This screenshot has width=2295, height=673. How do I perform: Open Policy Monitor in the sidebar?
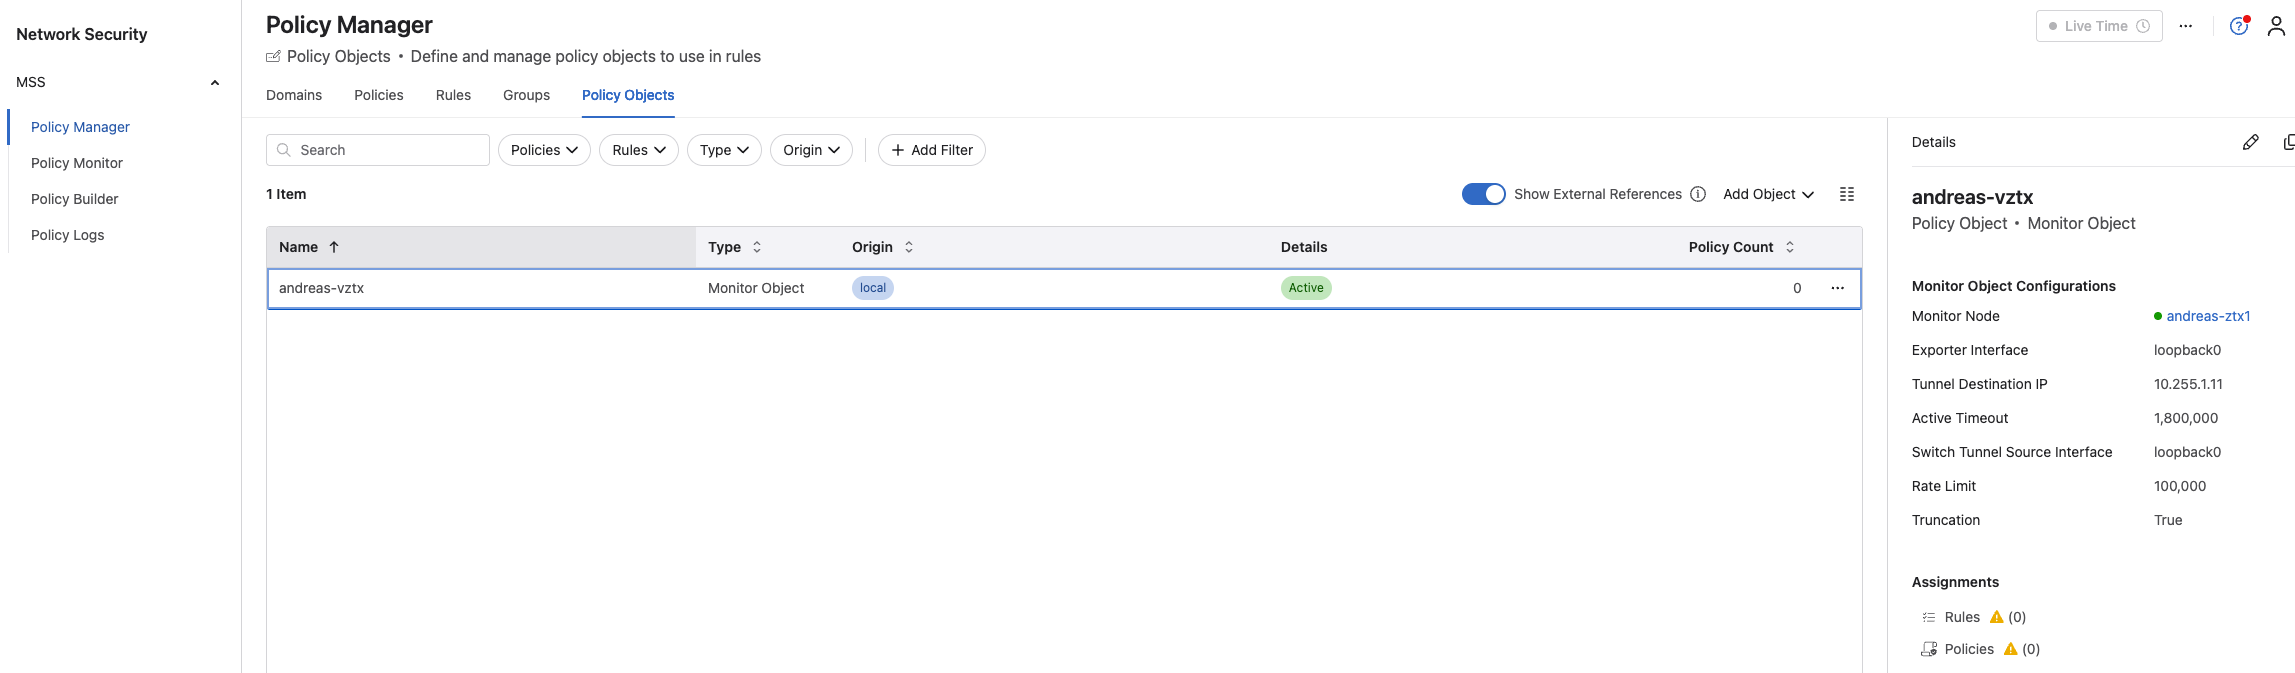(x=77, y=163)
